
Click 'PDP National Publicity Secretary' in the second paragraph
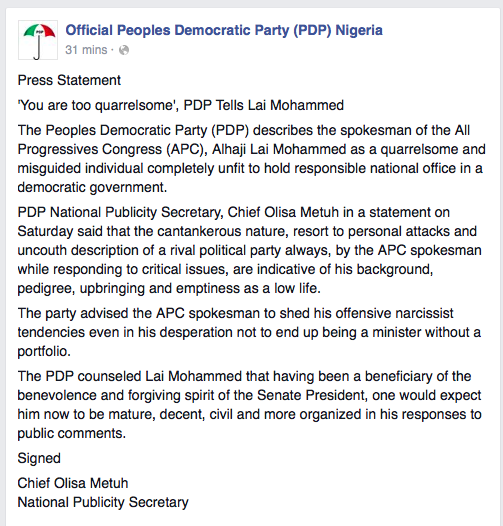(x=120, y=212)
